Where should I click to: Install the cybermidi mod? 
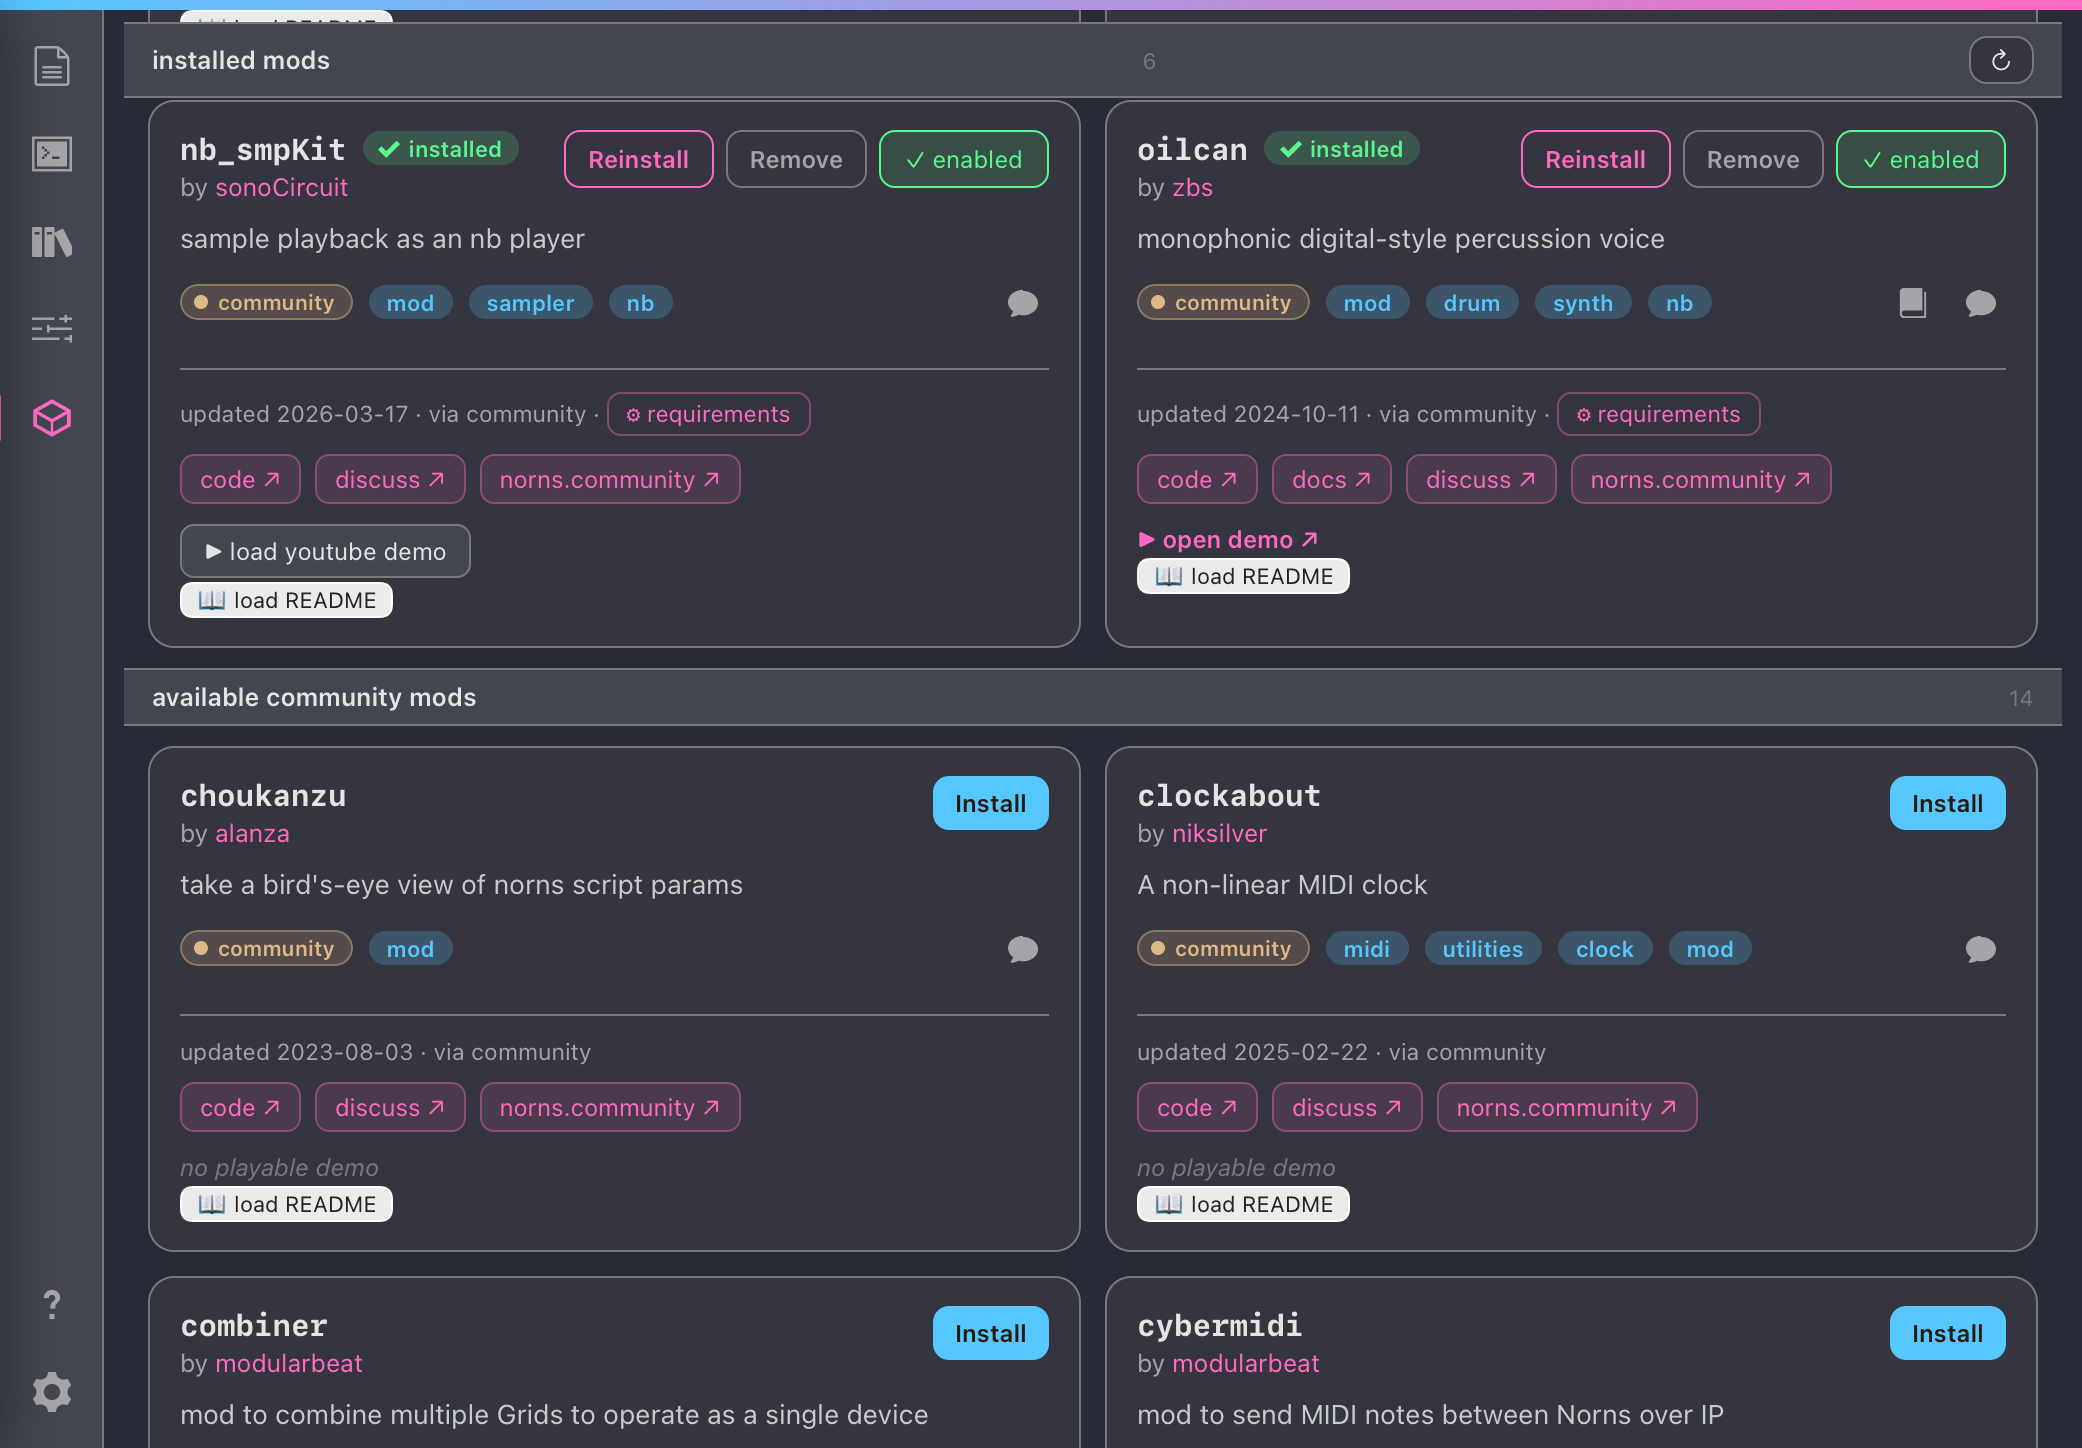[1948, 1333]
